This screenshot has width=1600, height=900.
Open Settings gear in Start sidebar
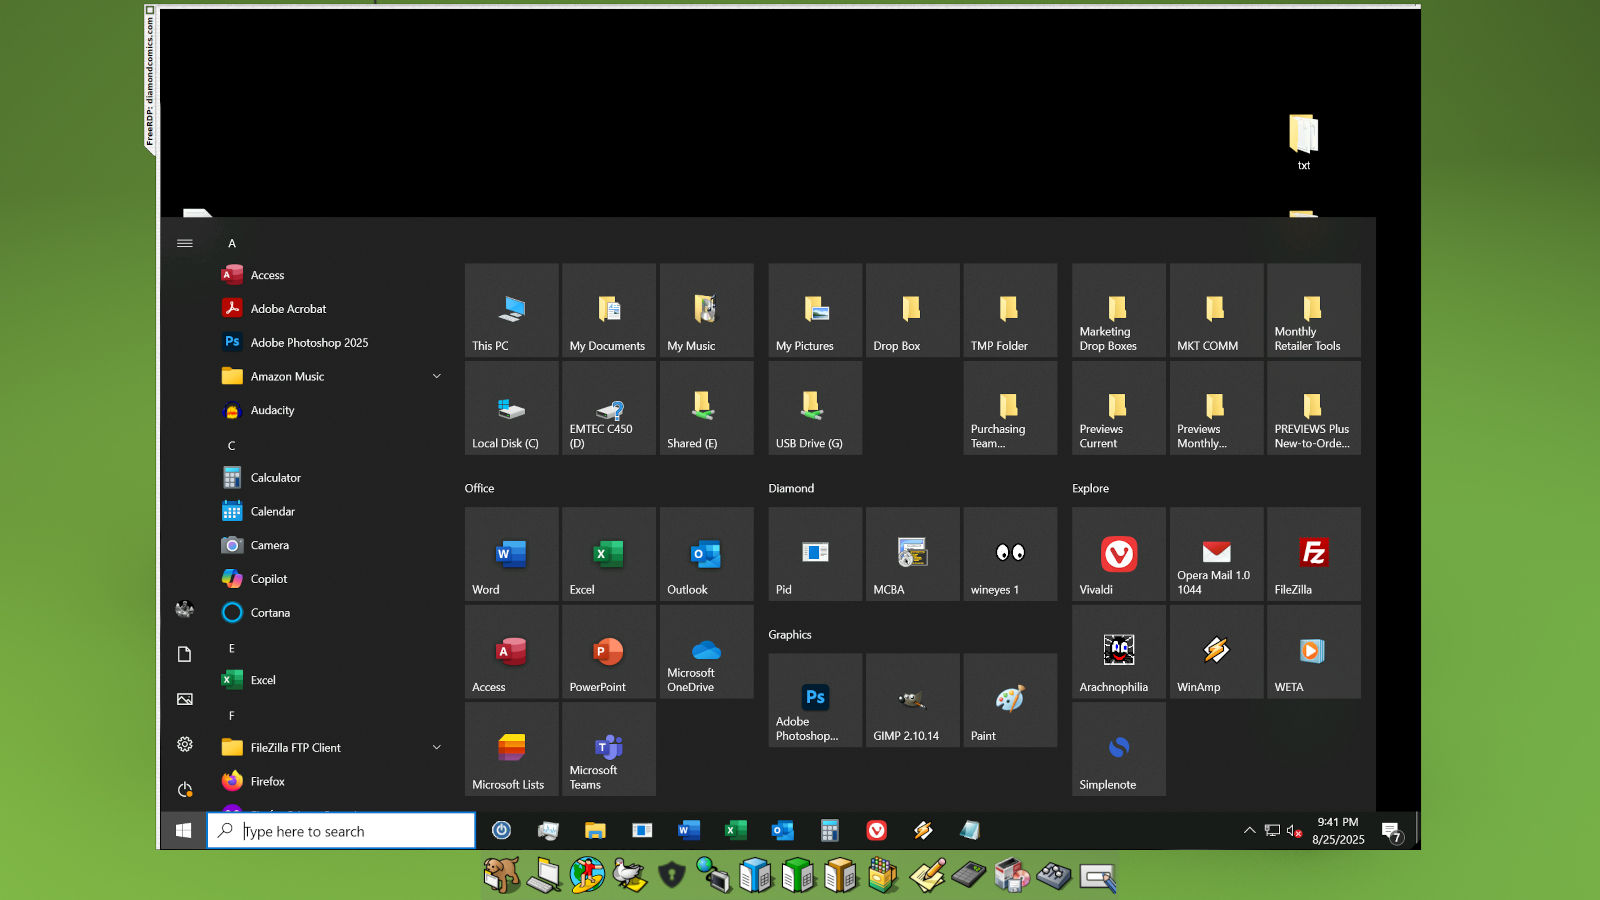(185, 744)
